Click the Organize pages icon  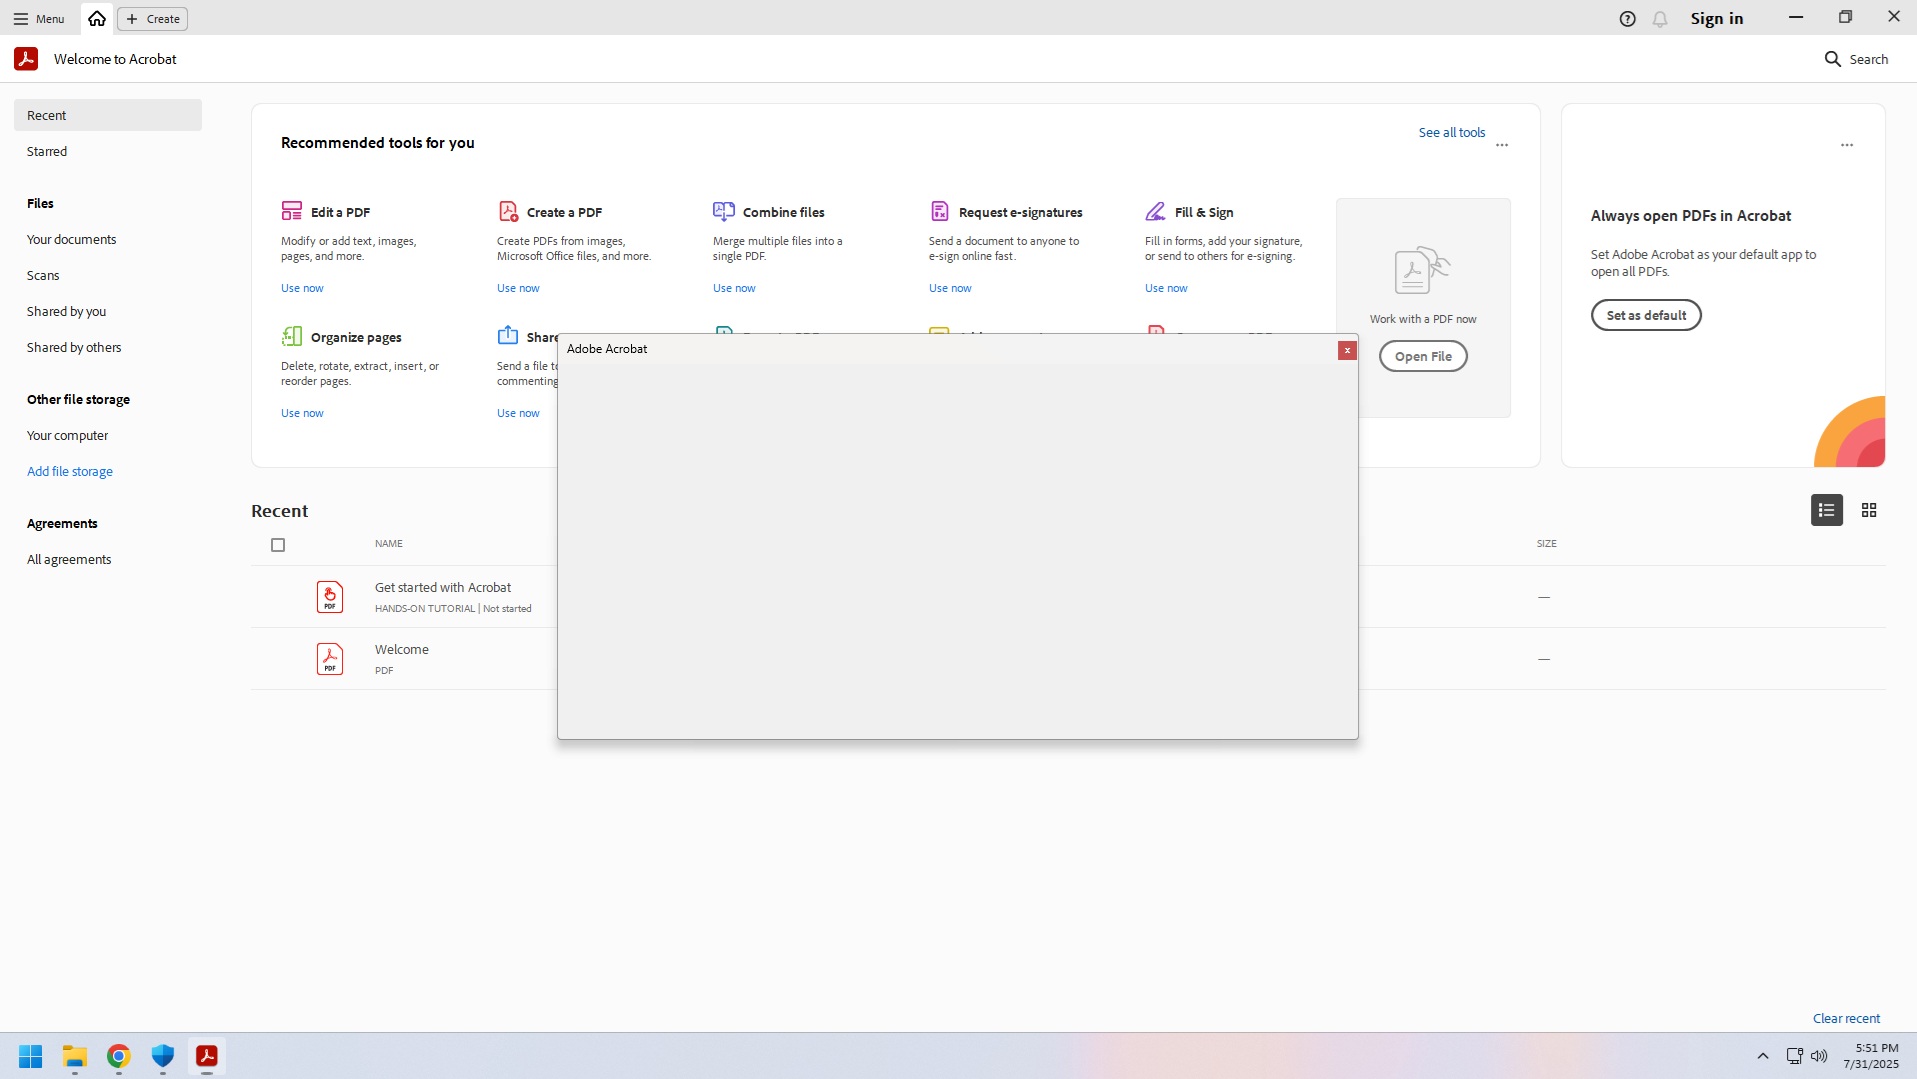pyautogui.click(x=291, y=336)
